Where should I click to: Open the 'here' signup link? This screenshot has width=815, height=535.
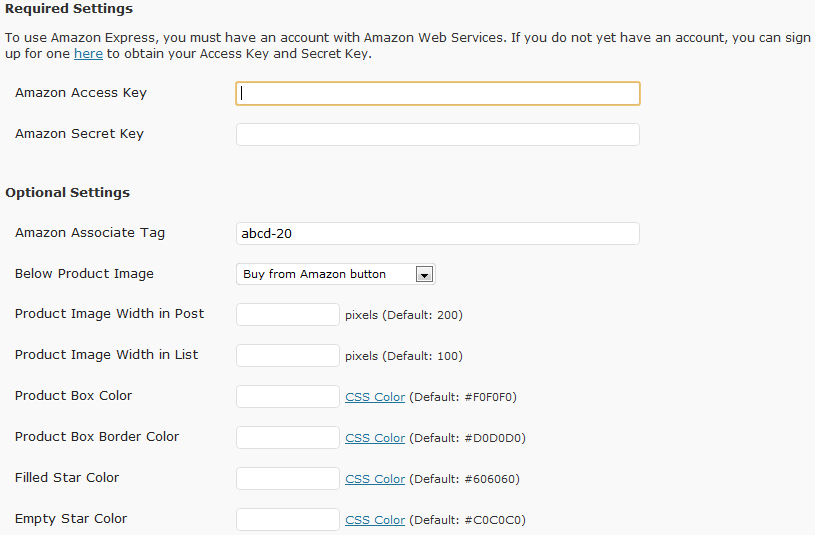pos(88,54)
